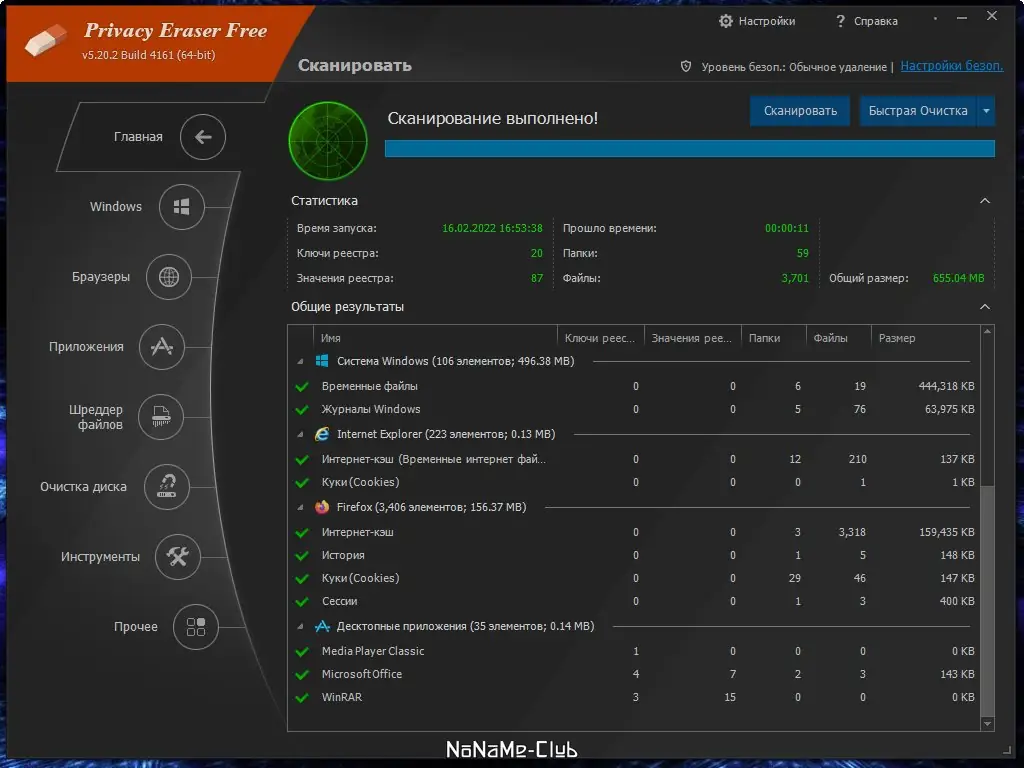Viewport: 1024px width, 768px height.
Task: Select Windows label in the sidebar
Action: pos(116,206)
